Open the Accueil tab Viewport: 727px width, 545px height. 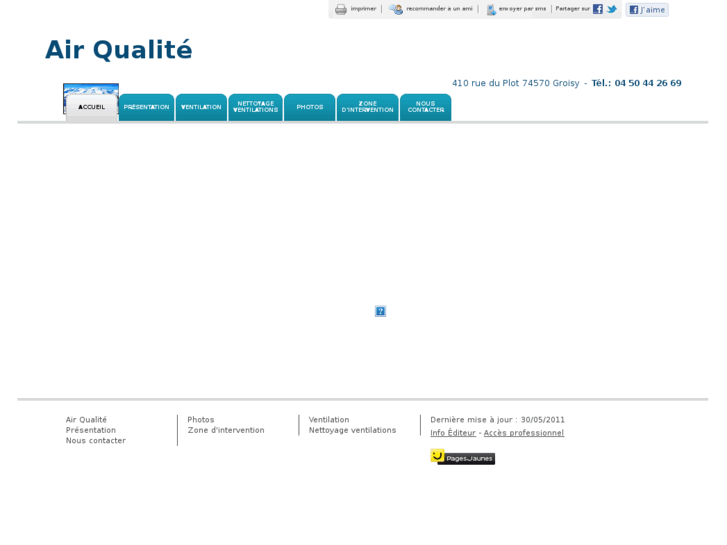91,108
